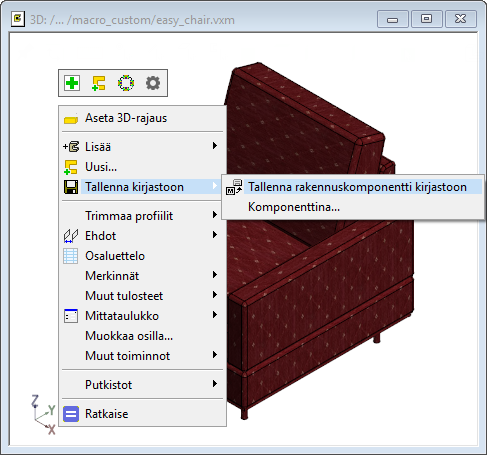Click the colorful dotted circle toolbar icon
Screen dimensions: 487x455
click(126, 83)
